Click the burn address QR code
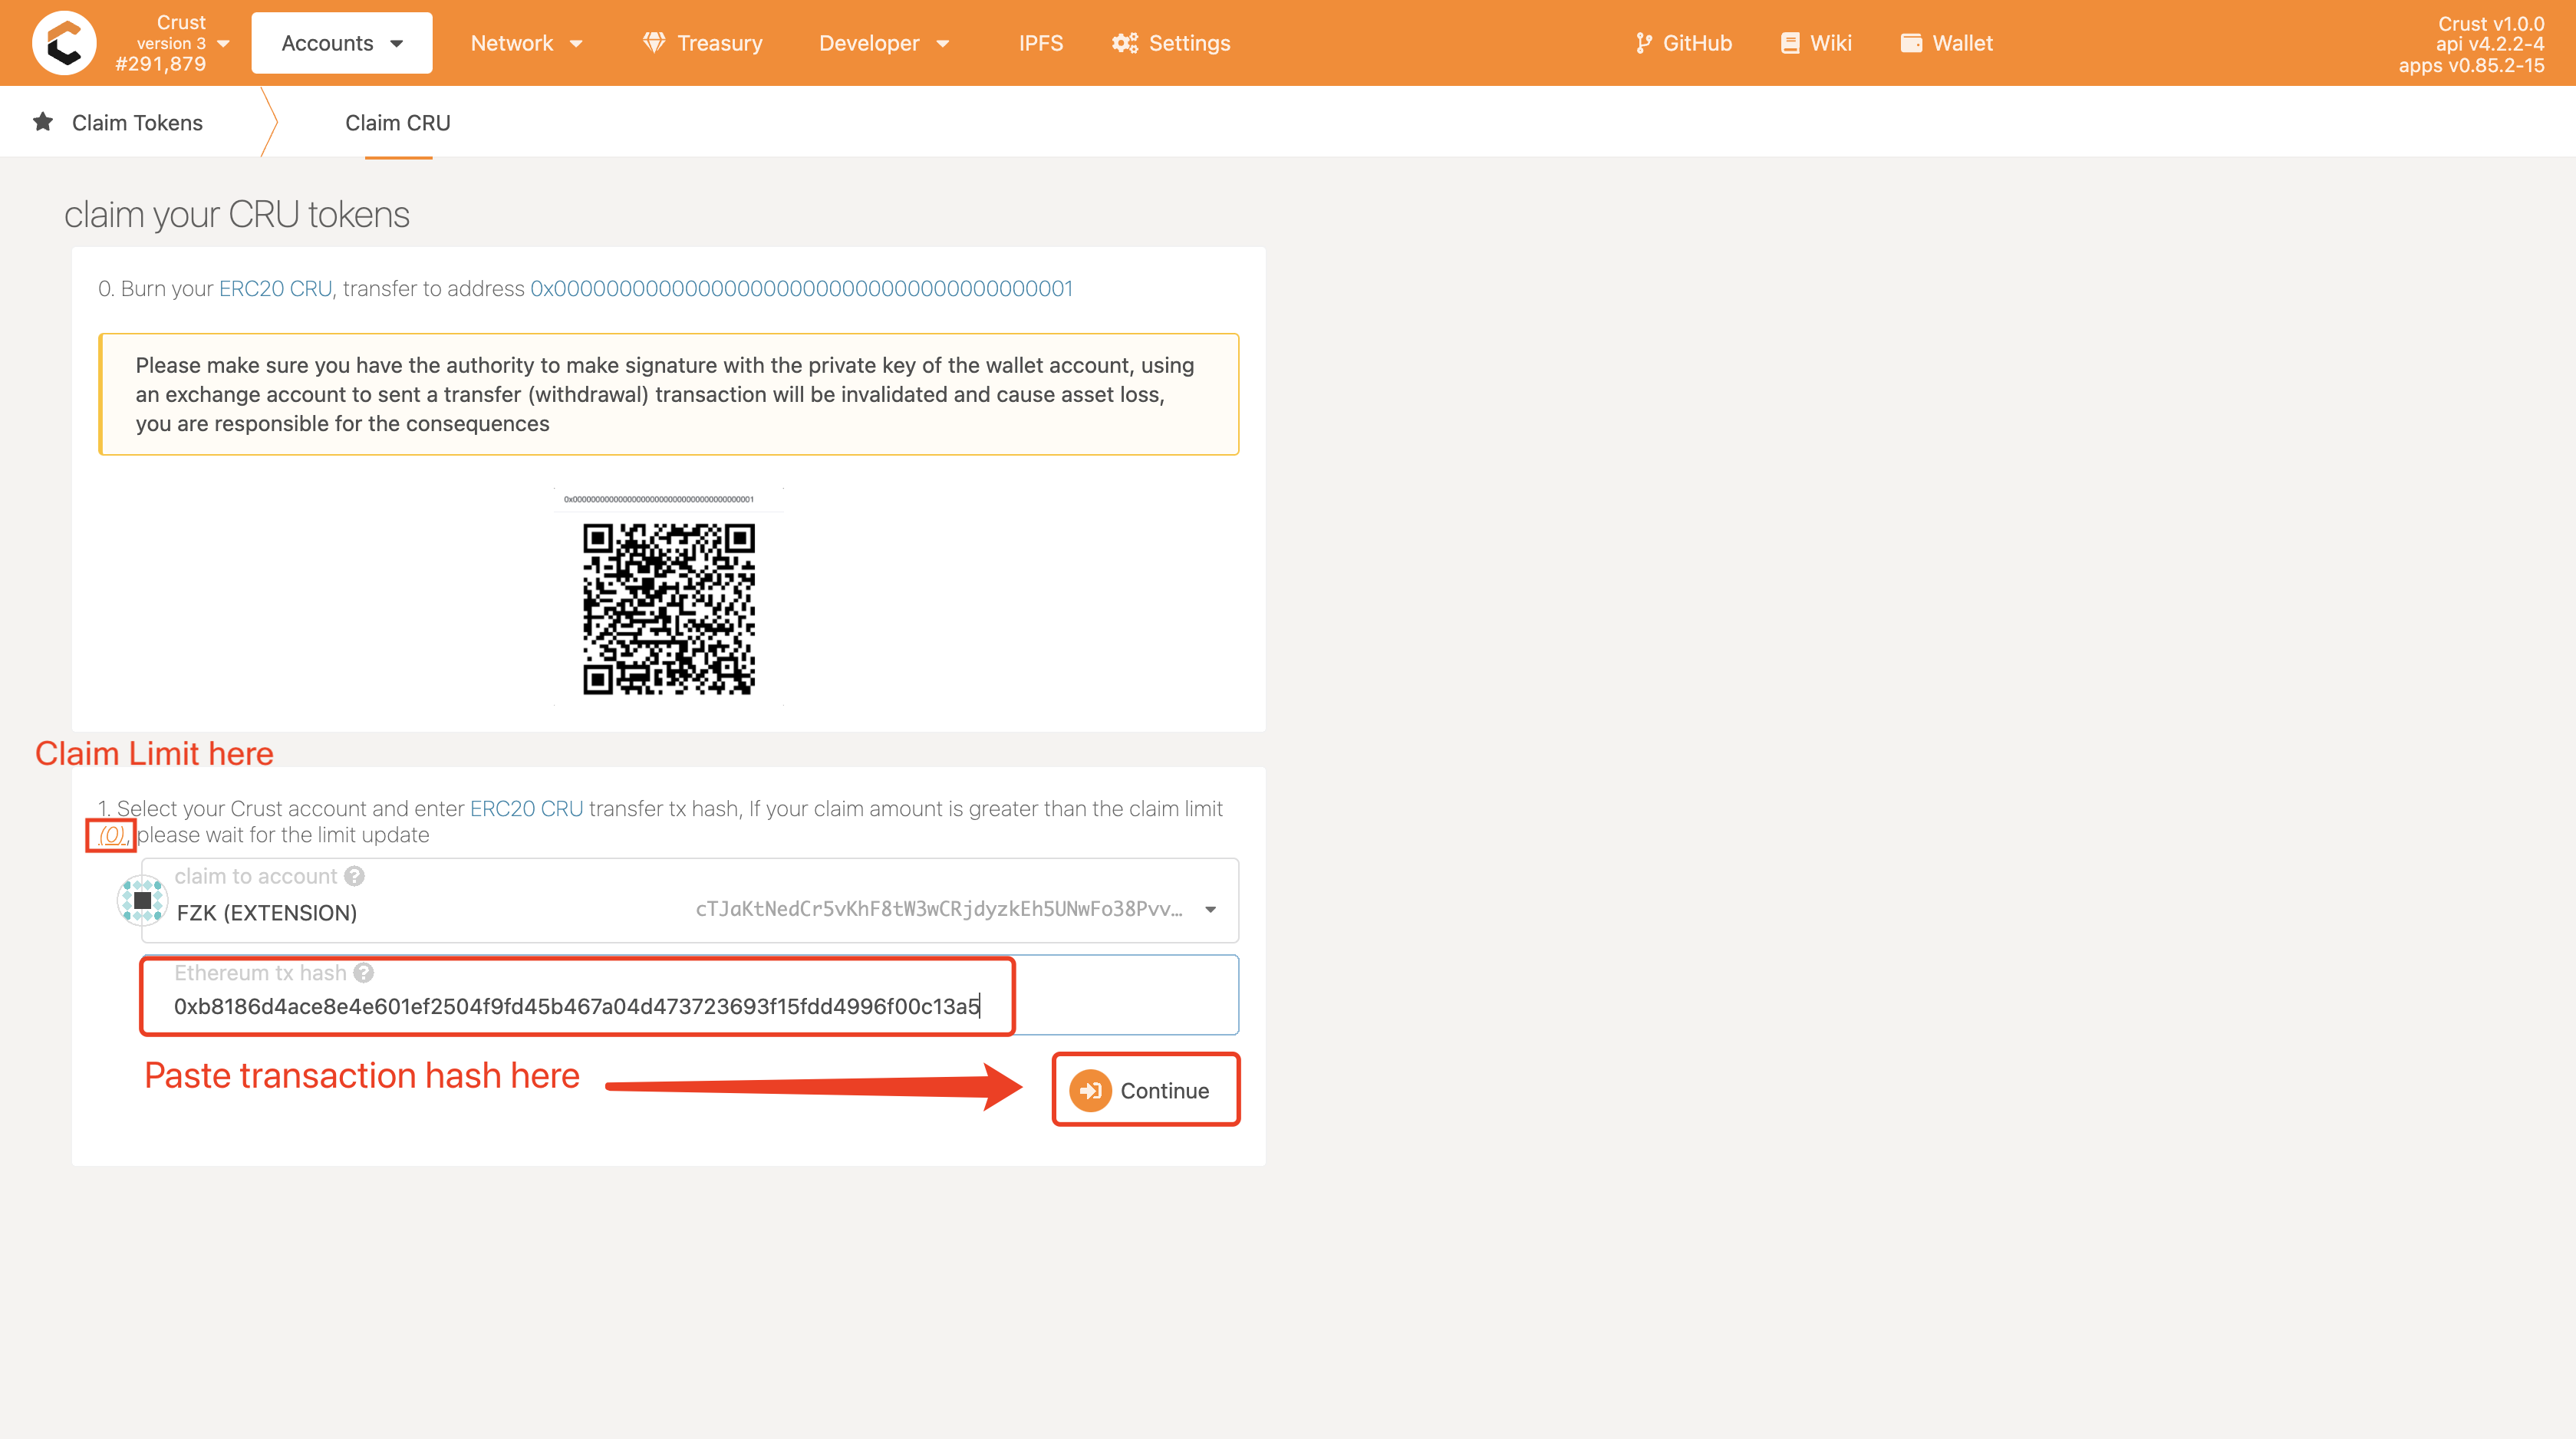2576x1439 pixels. pos(669,608)
